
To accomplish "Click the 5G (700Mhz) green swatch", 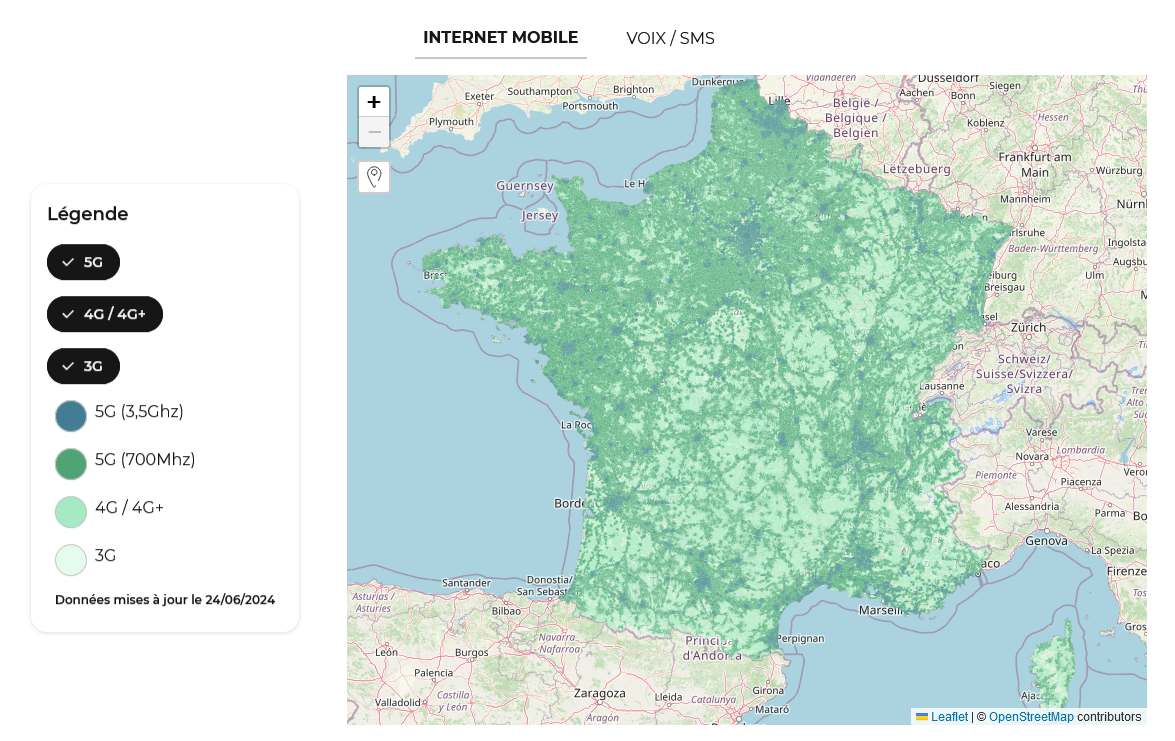I will tap(71, 464).
